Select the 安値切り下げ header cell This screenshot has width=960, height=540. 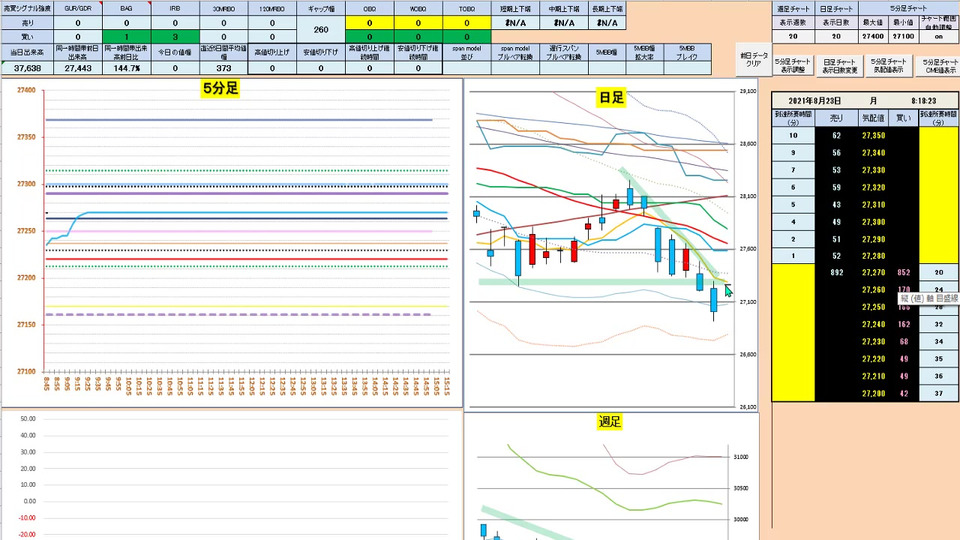point(321,52)
